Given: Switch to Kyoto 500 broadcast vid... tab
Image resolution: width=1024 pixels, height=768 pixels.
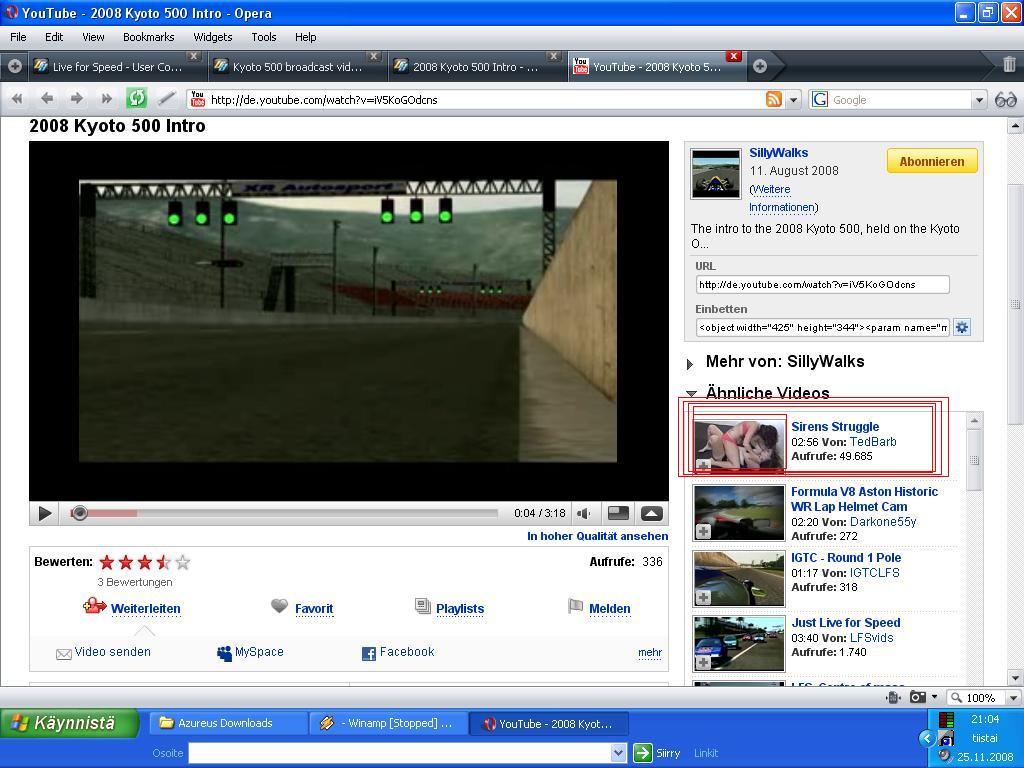Looking at the screenshot, I should click(296, 67).
